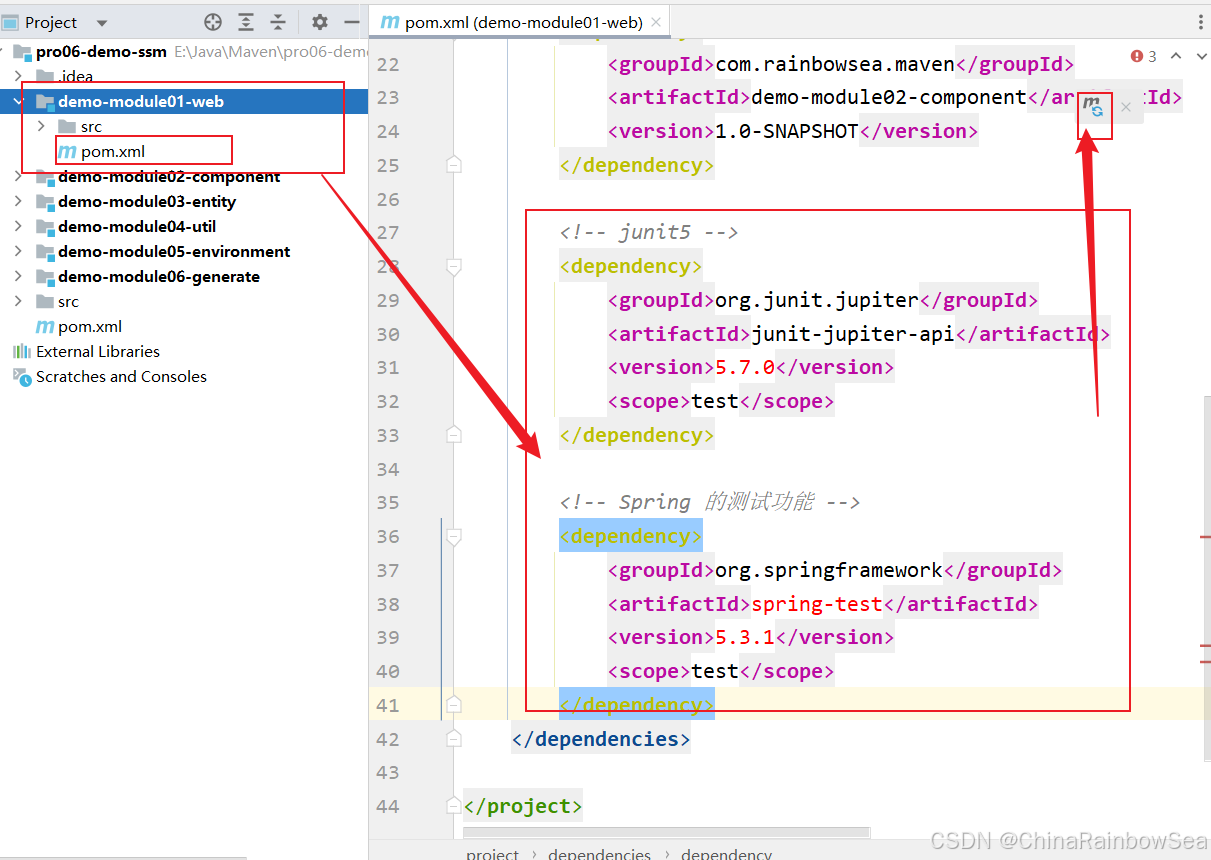Dismiss the Maven reload popup with its X
The width and height of the screenshot is (1211, 860).
(1126, 107)
